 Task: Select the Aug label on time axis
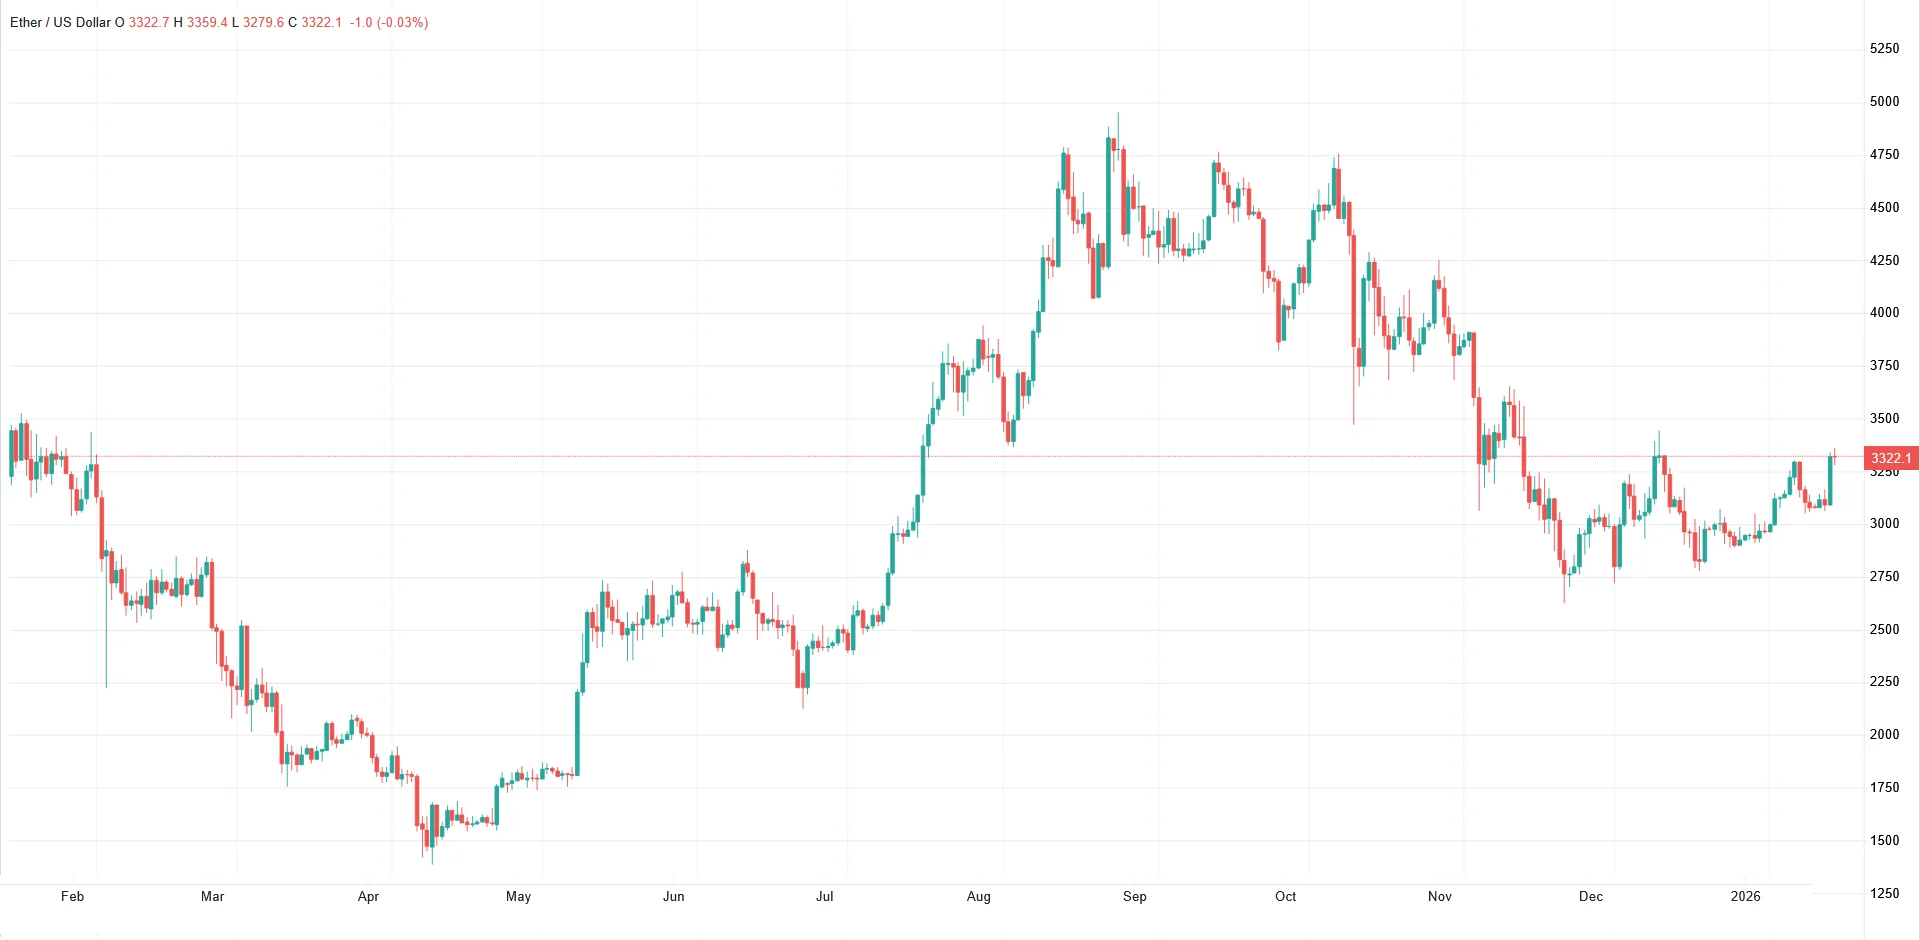(979, 896)
